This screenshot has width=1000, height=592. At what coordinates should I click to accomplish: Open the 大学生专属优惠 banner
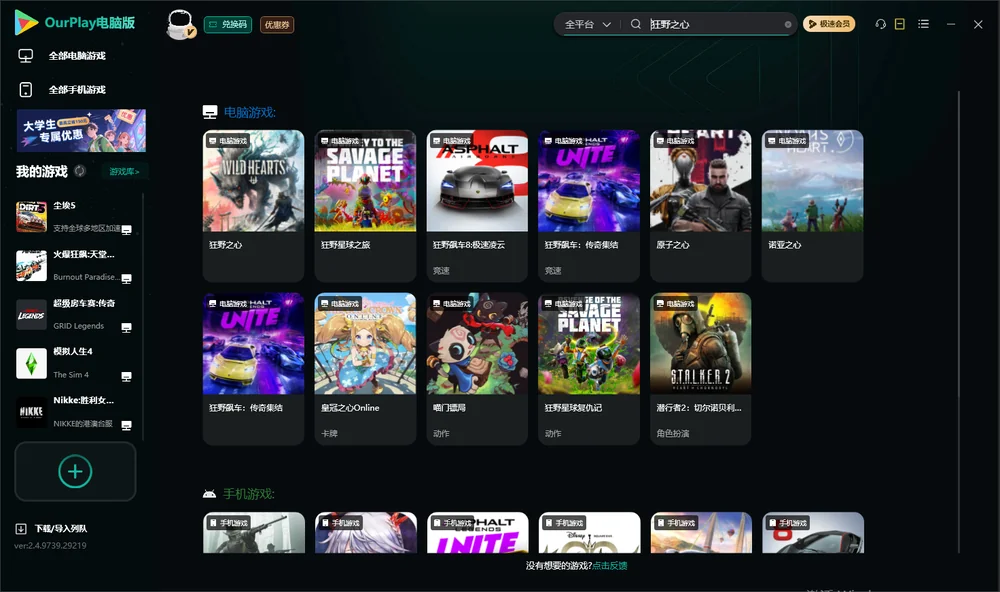(x=81, y=130)
